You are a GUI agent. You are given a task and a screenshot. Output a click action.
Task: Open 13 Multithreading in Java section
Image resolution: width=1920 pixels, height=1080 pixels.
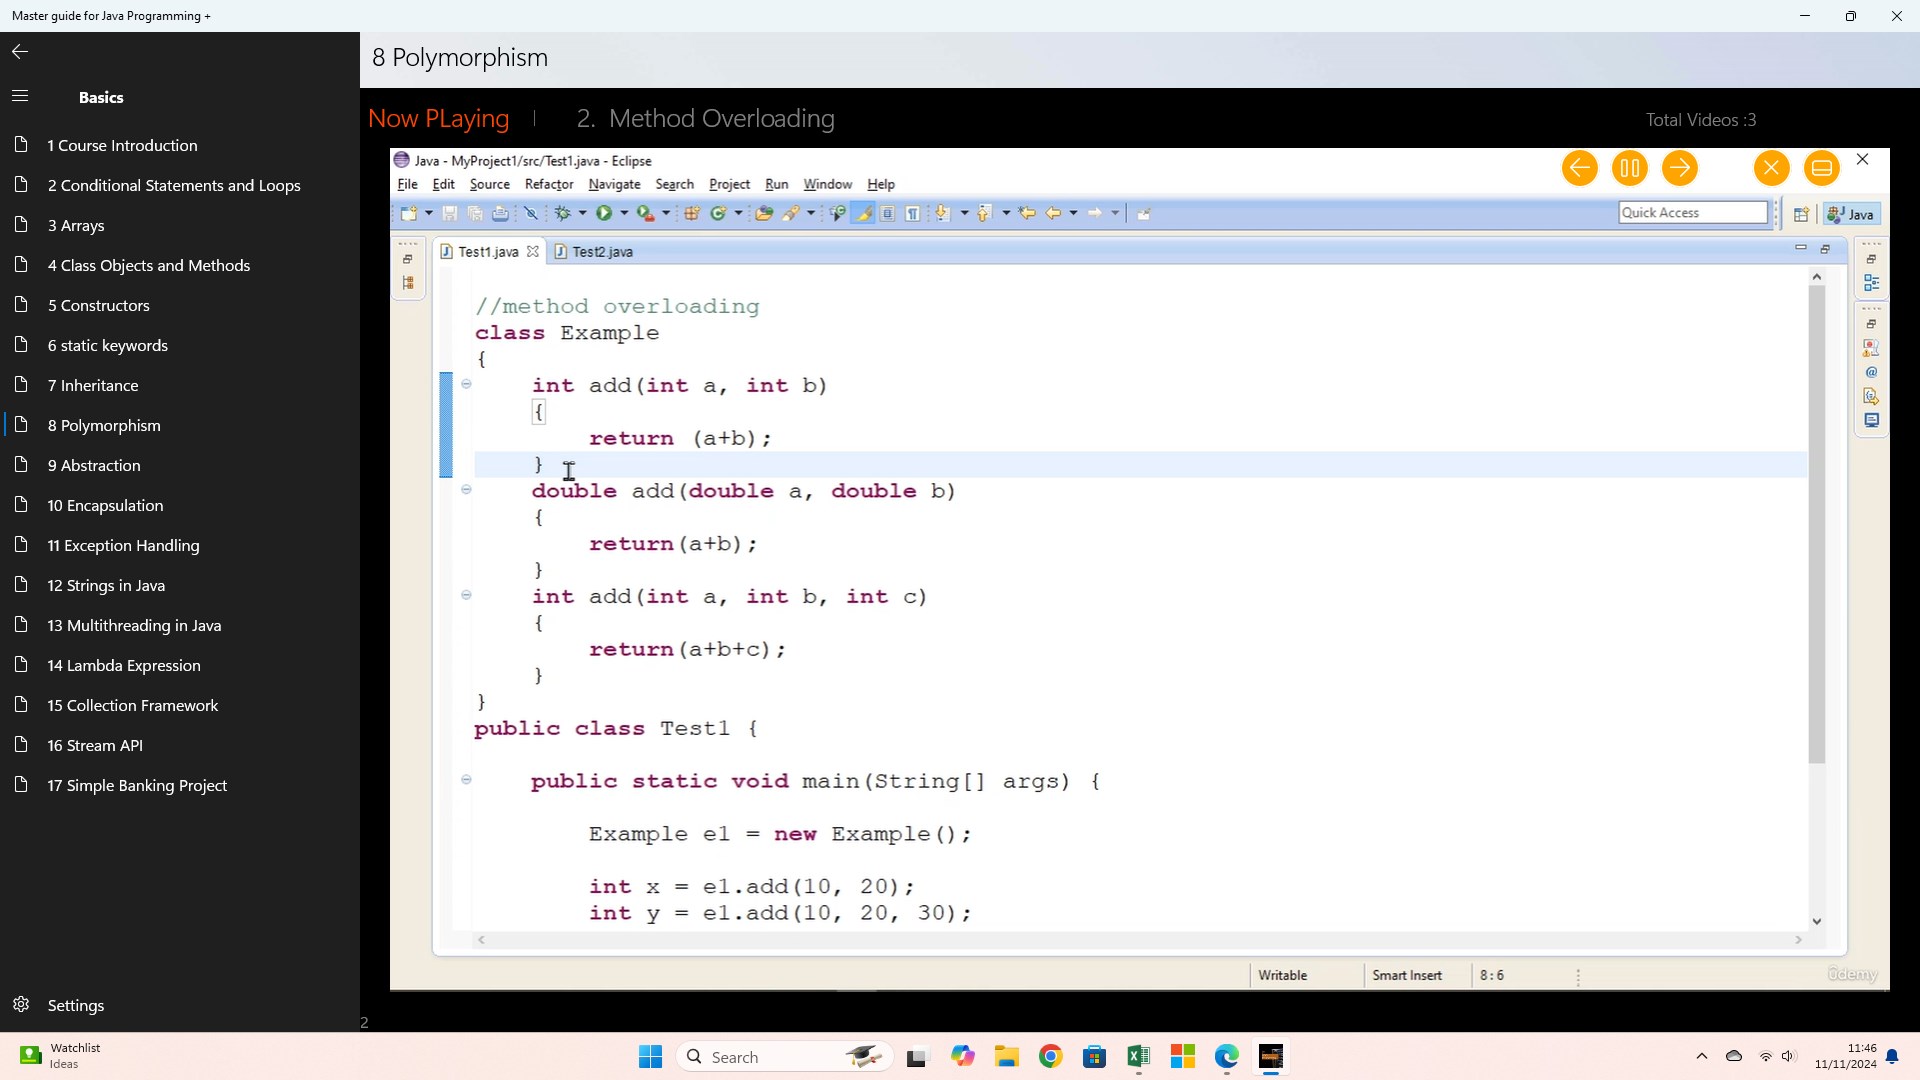(134, 625)
